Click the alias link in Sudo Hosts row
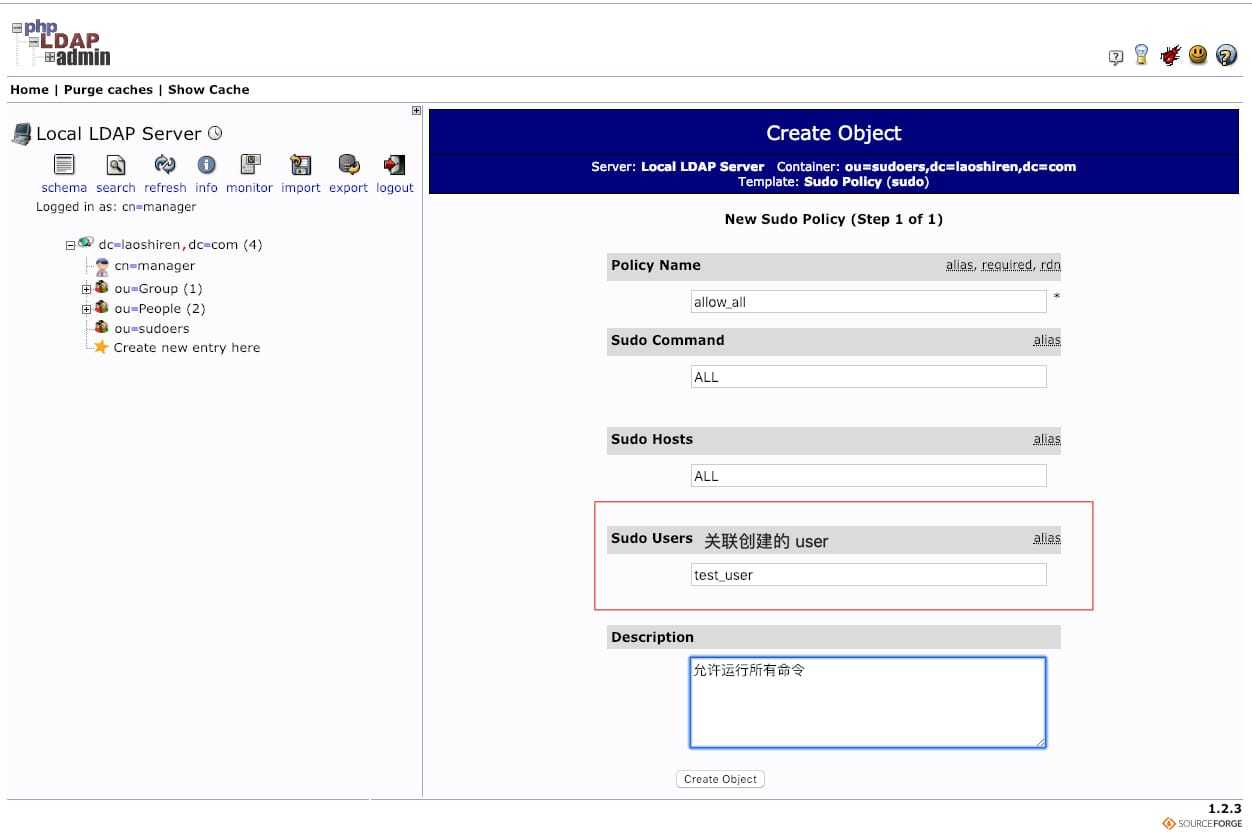Screen dimensions: 1252x832 pos(1046,439)
